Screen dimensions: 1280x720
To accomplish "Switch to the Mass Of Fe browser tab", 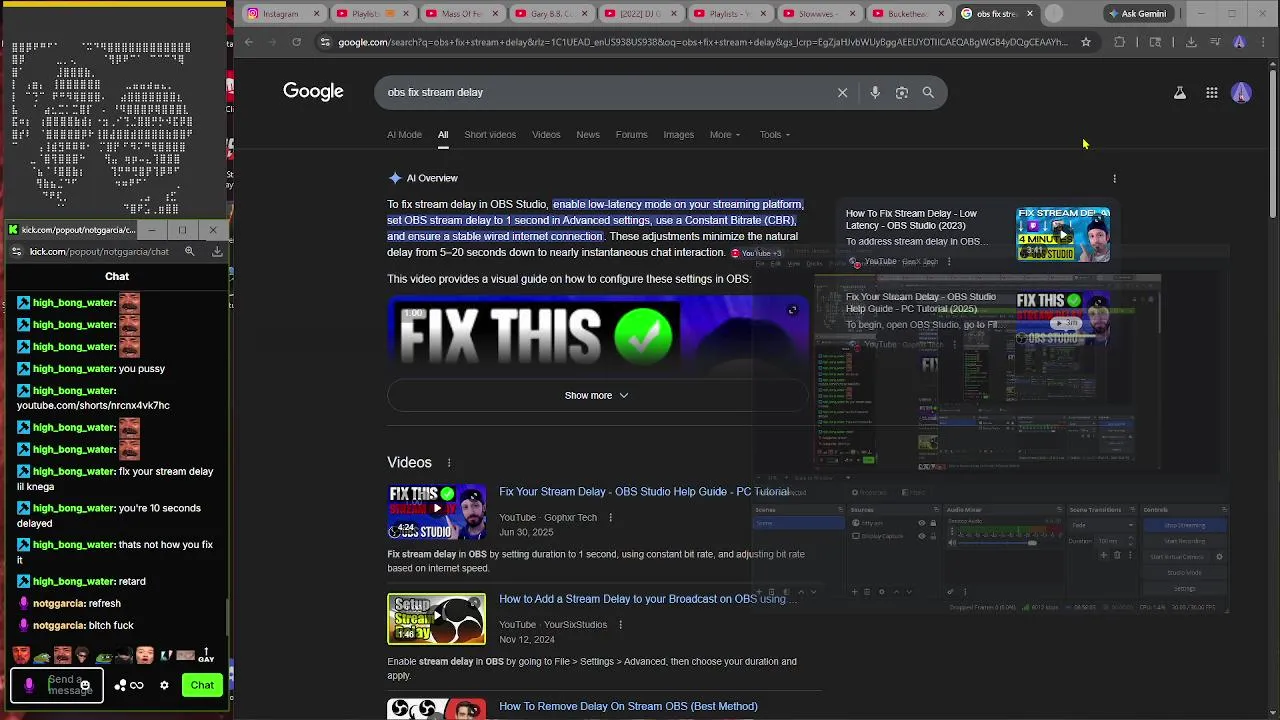I will click(460, 14).
